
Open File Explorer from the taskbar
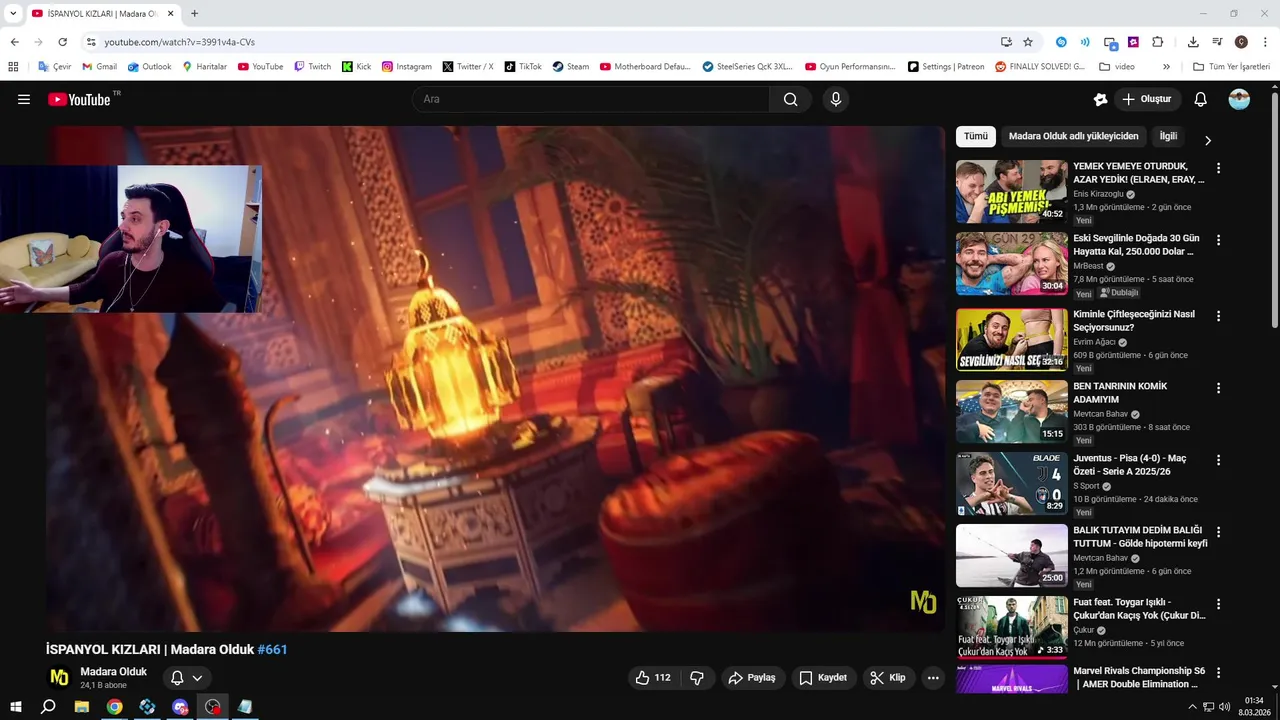click(82, 707)
